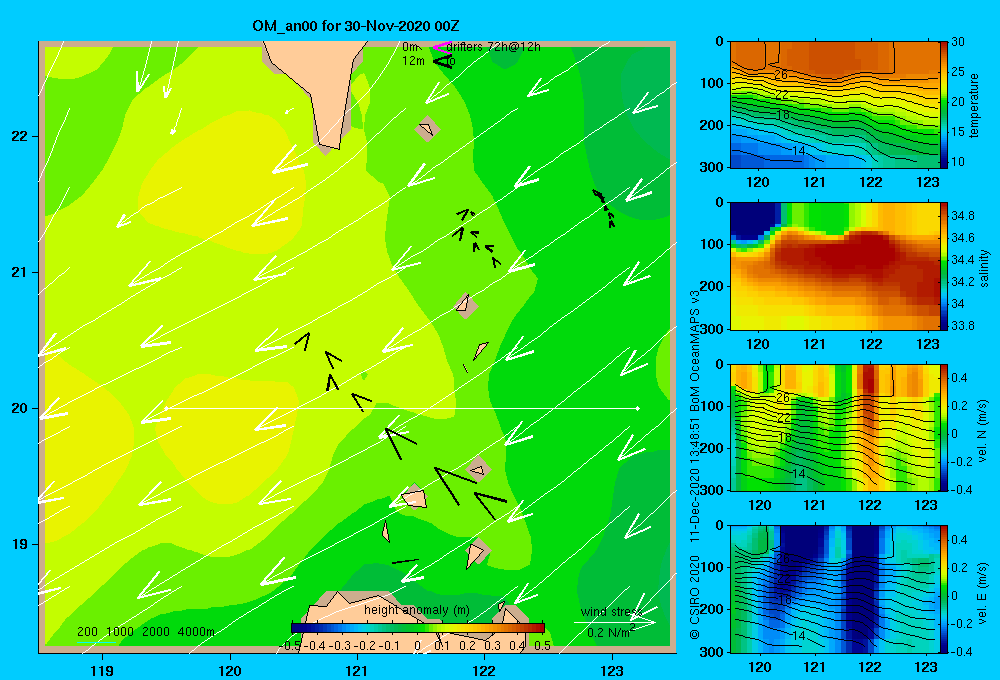Open the eastward velocity cross-section panel
Image resolution: width=1000 pixels, height=680 pixels.
tap(834, 589)
